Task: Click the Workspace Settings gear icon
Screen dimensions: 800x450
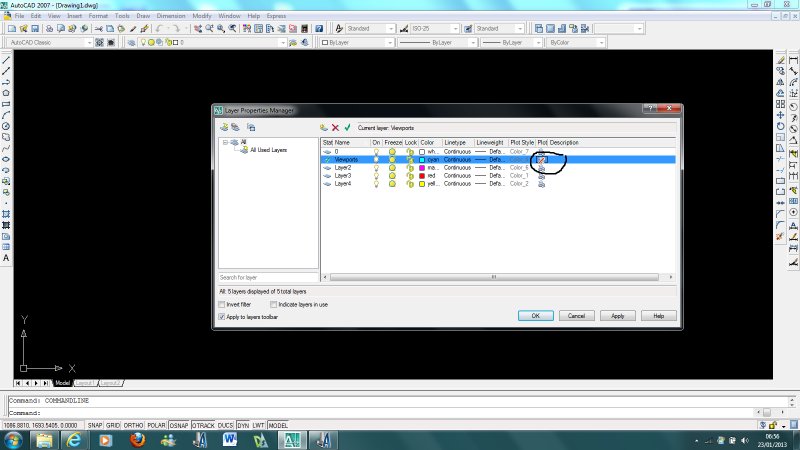Action: coord(99,42)
